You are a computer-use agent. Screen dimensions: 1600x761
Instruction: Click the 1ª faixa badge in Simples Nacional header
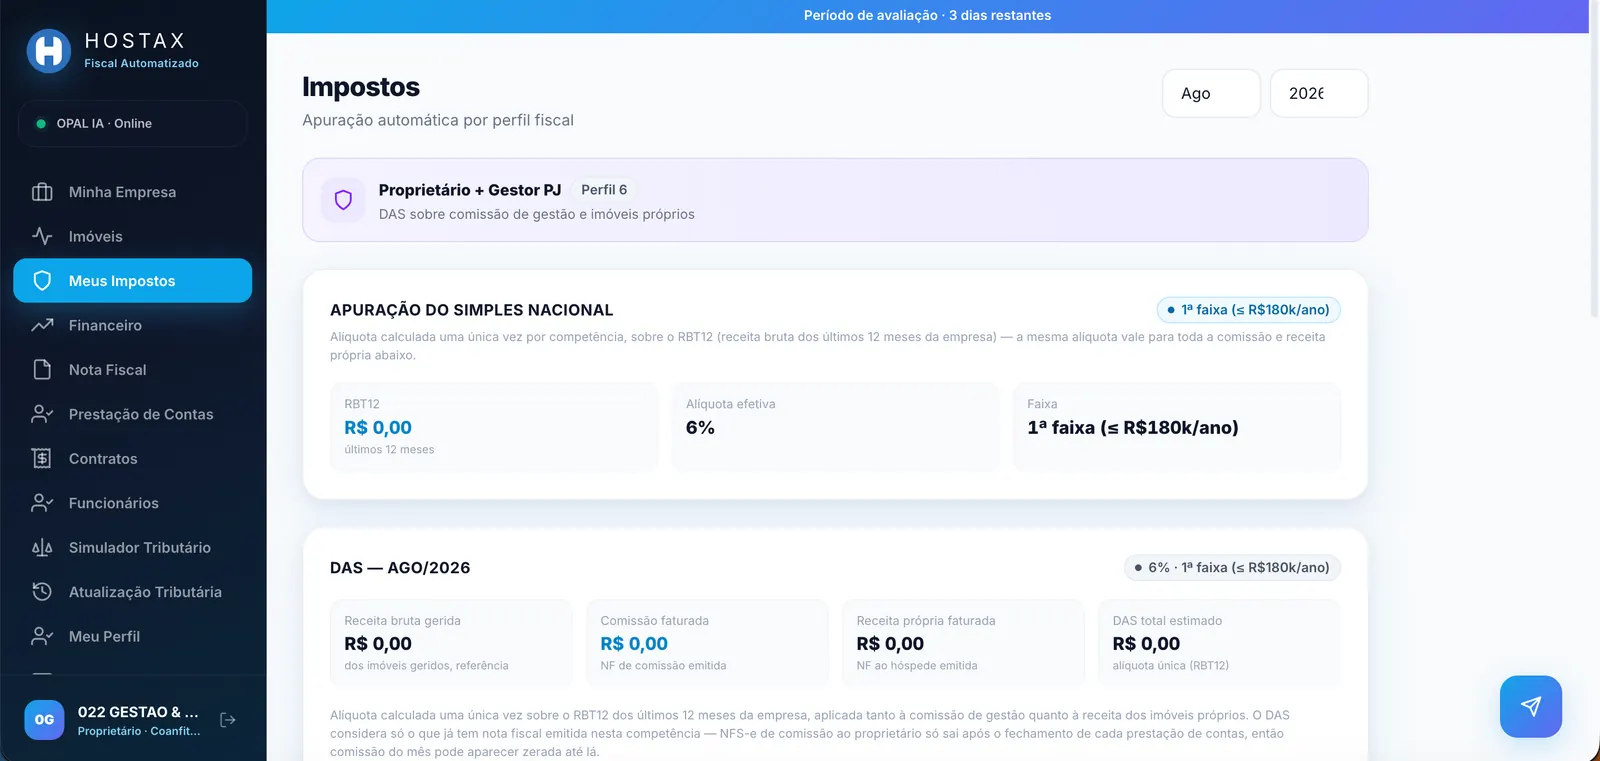[x=1248, y=310]
